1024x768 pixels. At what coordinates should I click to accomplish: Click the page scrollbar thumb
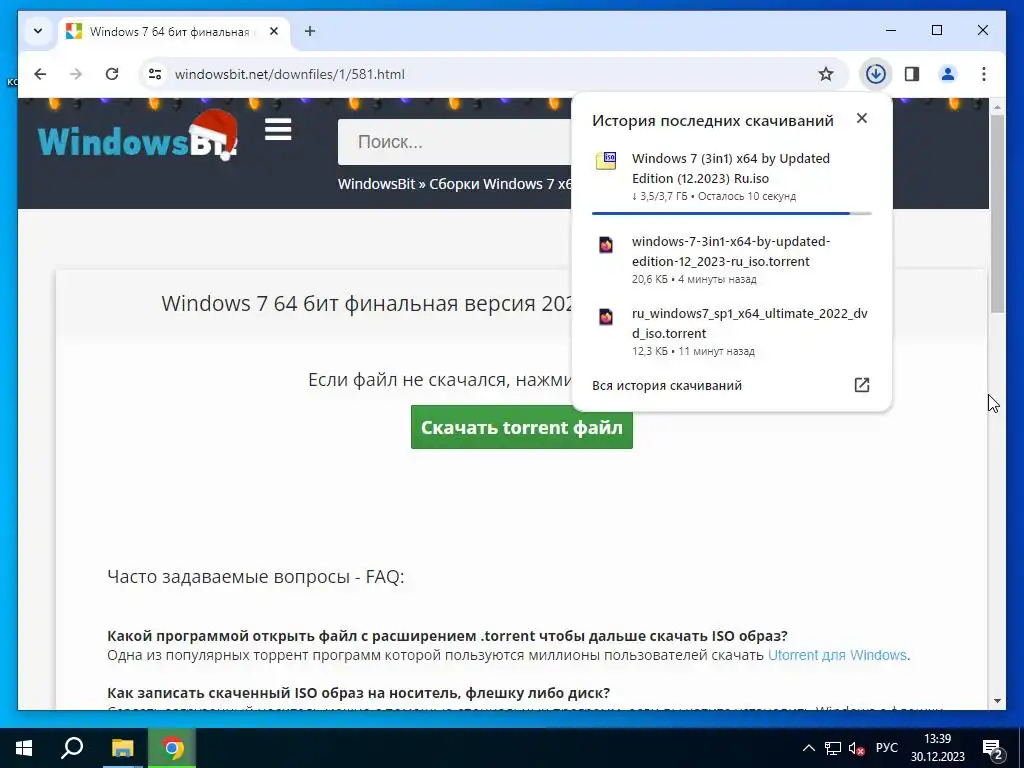click(997, 214)
